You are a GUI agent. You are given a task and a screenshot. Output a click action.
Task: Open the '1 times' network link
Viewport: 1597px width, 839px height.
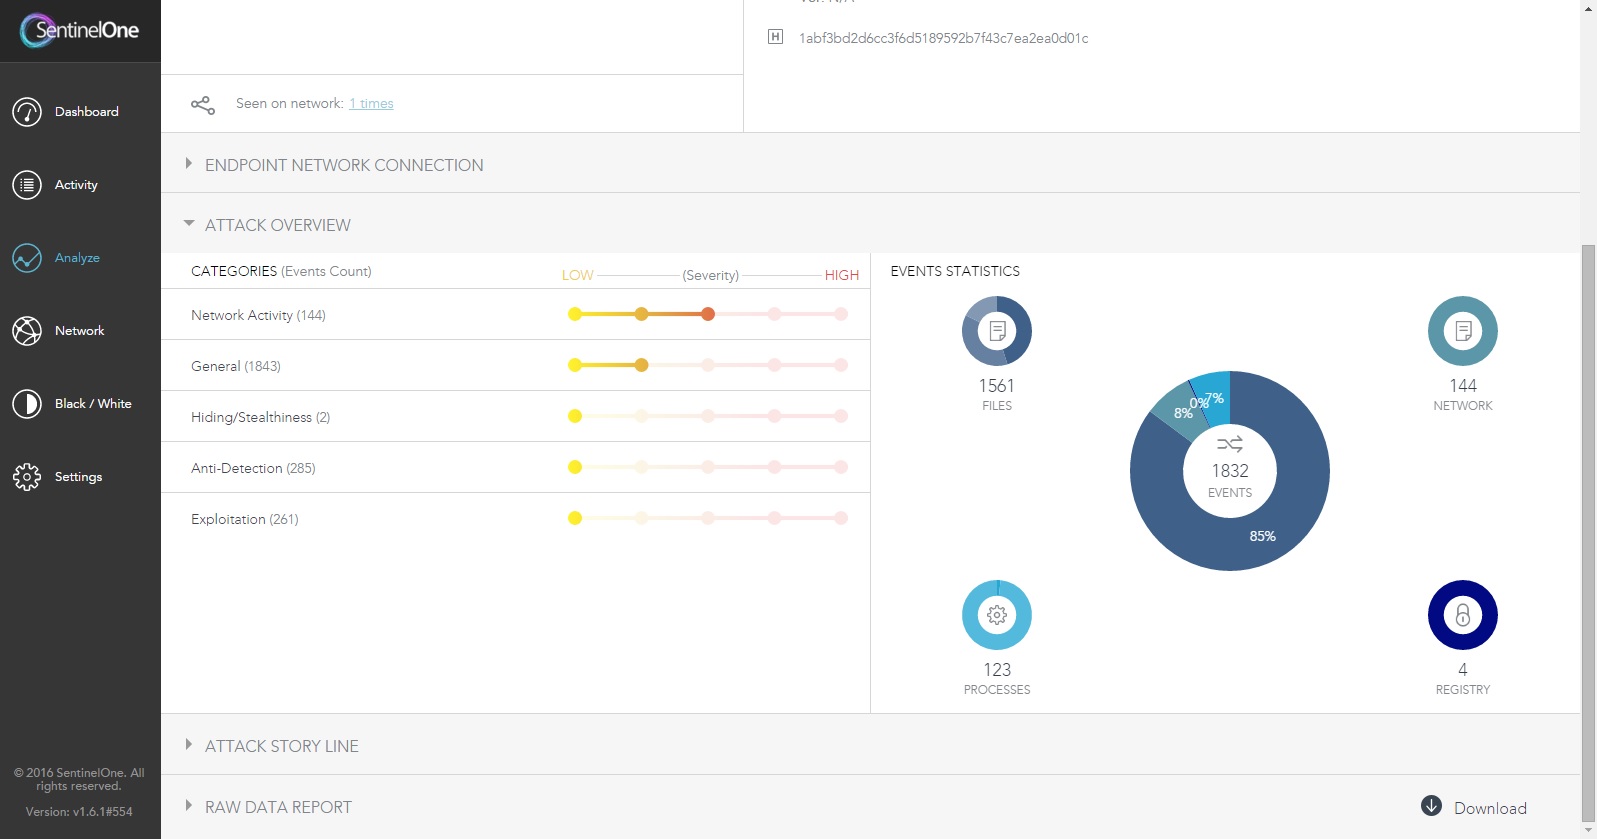pyautogui.click(x=371, y=104)
